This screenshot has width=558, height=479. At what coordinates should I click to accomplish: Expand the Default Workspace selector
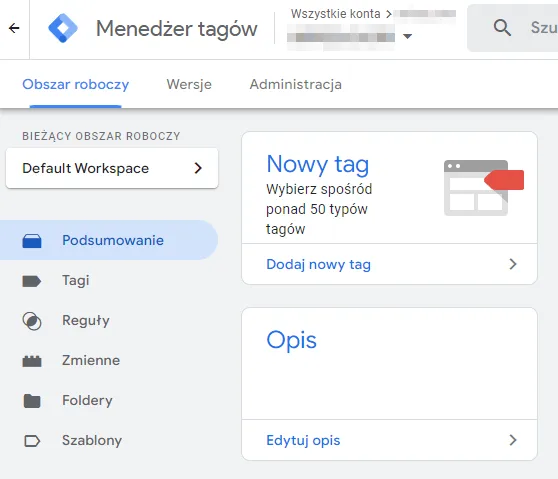pyautogui.click(x=112, y=168)
